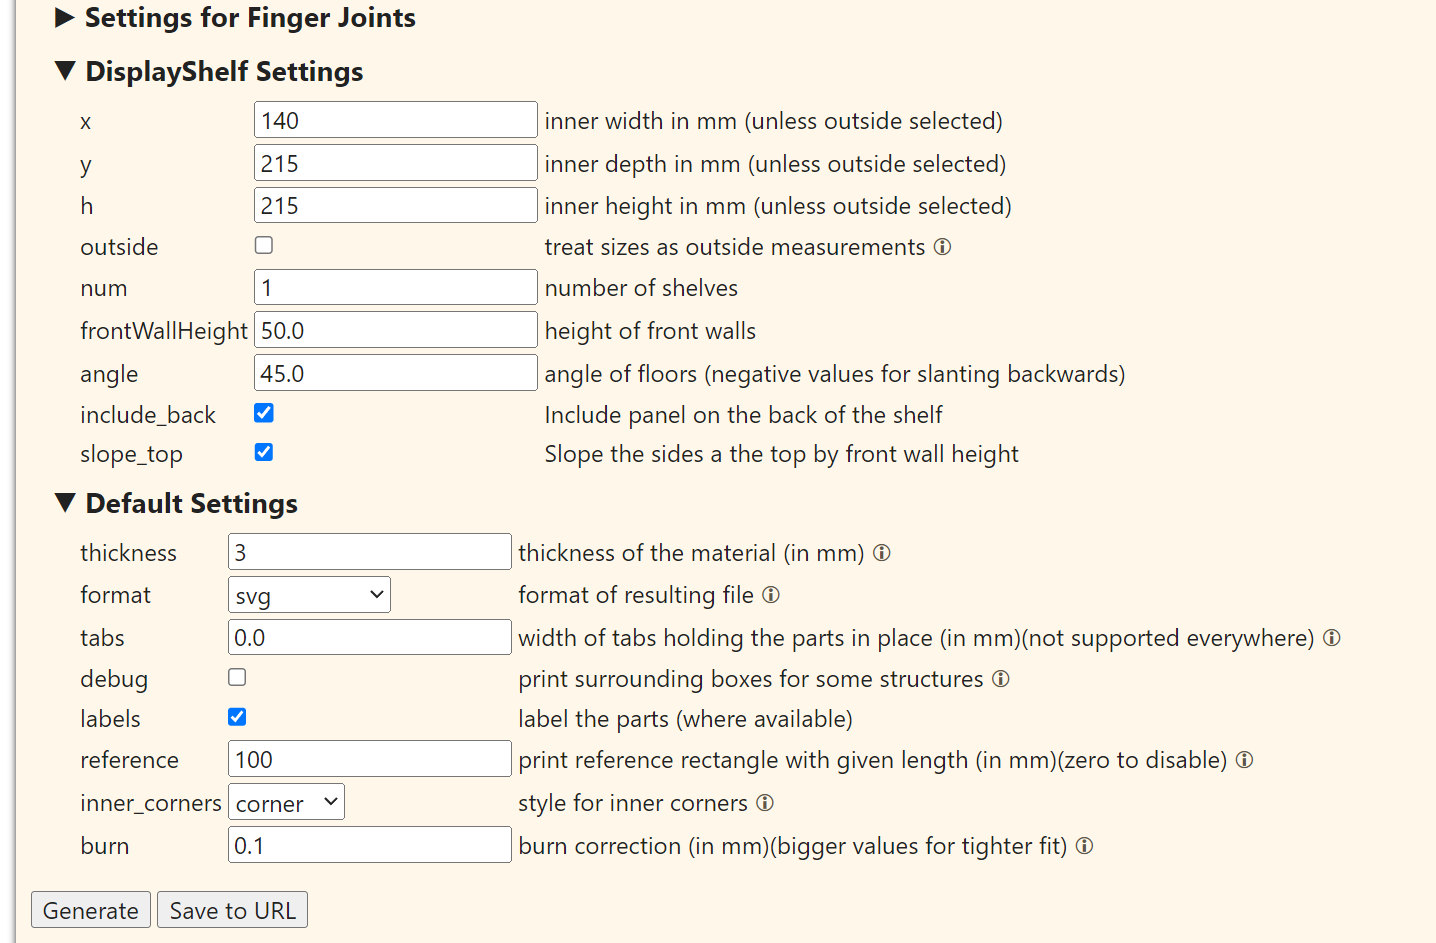Open the info tooltip for outside measurements
1436x943 pixels.
[941, 247]
